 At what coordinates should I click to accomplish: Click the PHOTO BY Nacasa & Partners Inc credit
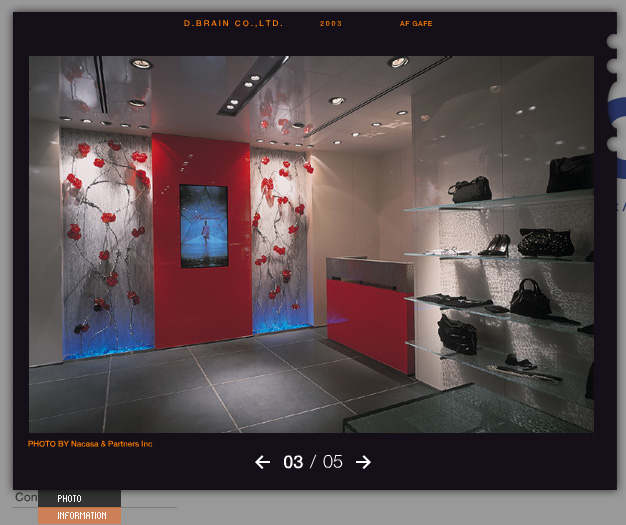click(x=90, y=444)
